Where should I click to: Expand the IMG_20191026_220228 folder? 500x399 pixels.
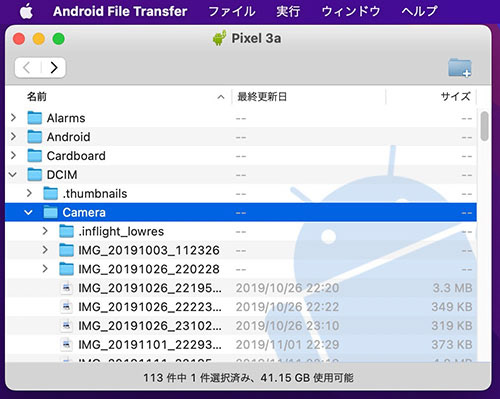pyautogui.click(x=45, y=269)
